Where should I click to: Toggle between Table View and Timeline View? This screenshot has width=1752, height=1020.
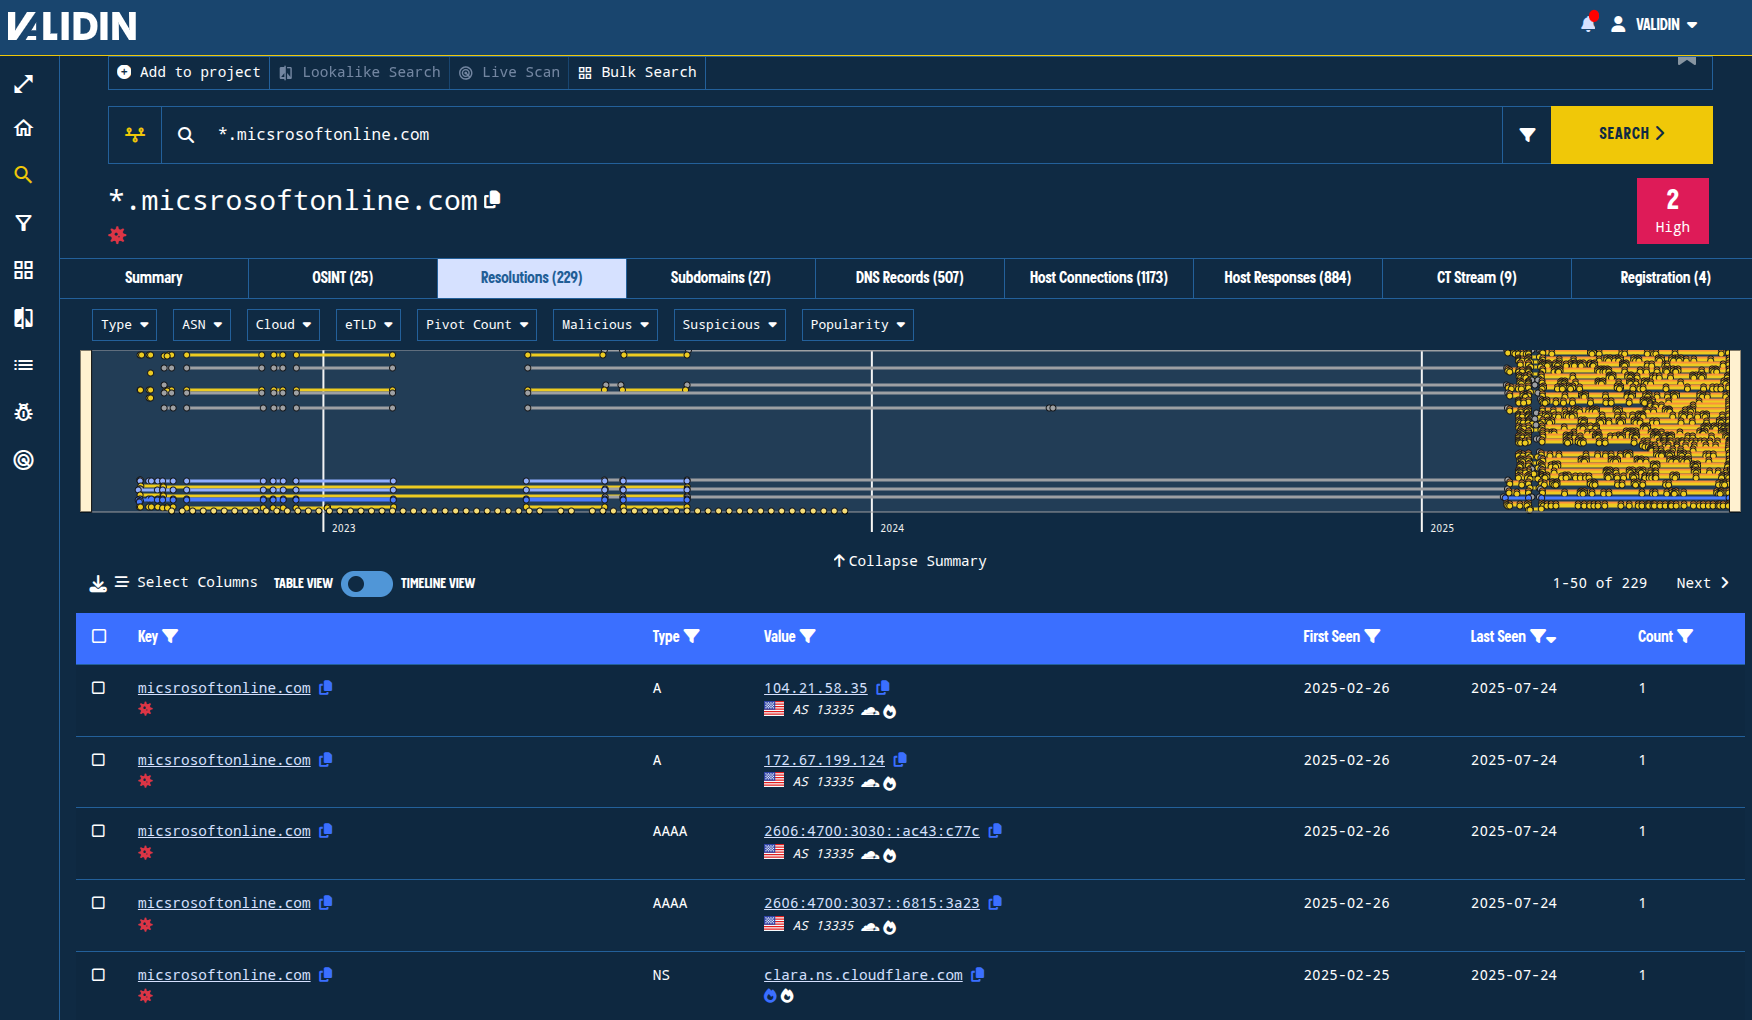click(366, 584)
